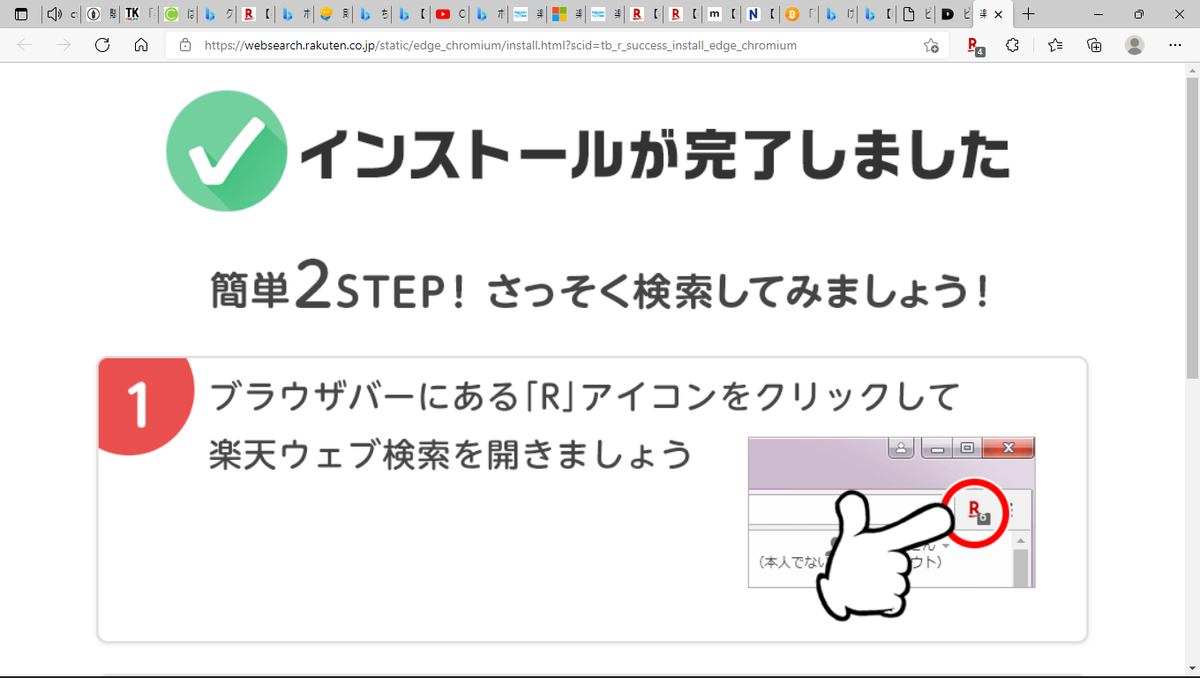Click the browser Forward arrow

click(x=64, y=45)
